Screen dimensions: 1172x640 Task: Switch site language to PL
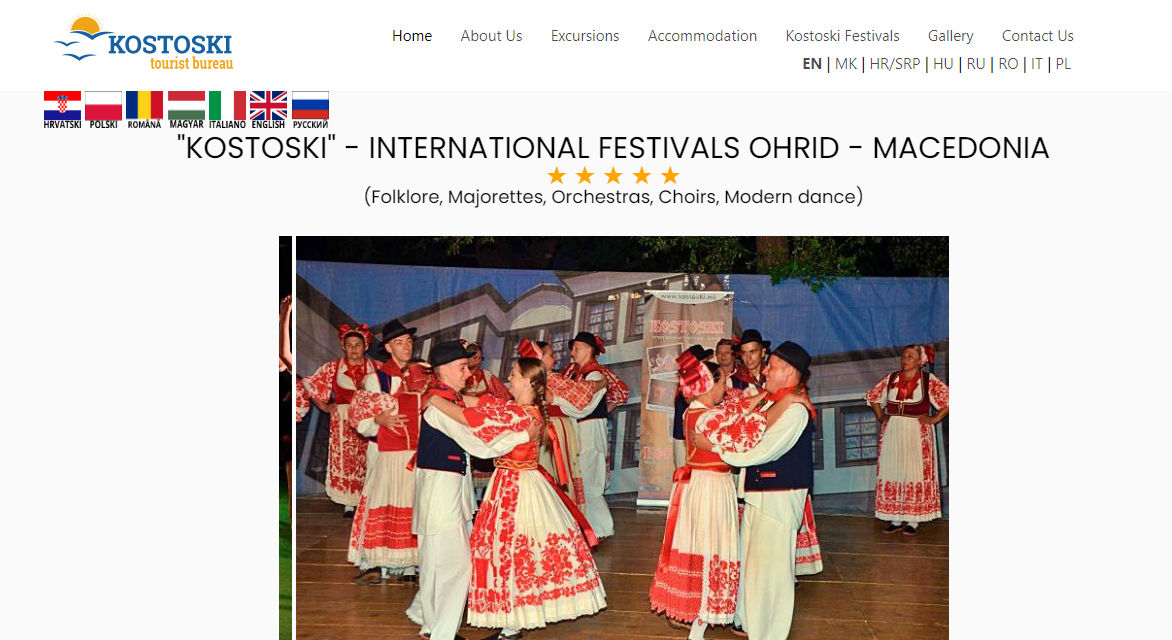click(x=1063, y=64)
